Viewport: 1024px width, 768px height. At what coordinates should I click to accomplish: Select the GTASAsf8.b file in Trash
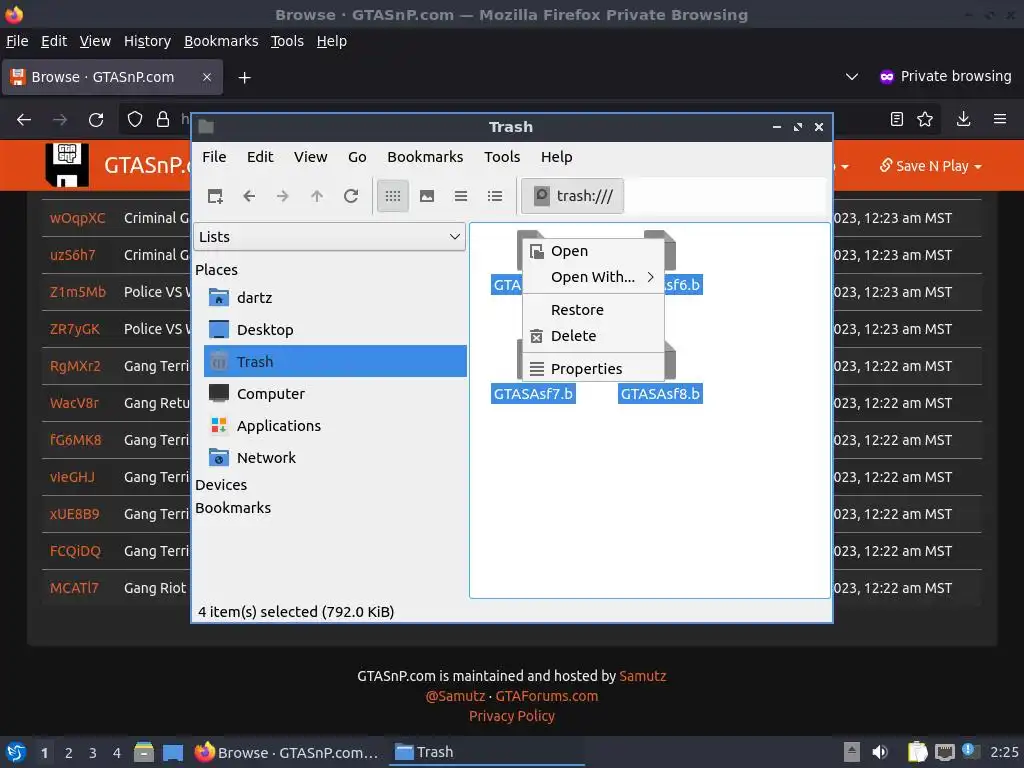[x=660, y=394]
